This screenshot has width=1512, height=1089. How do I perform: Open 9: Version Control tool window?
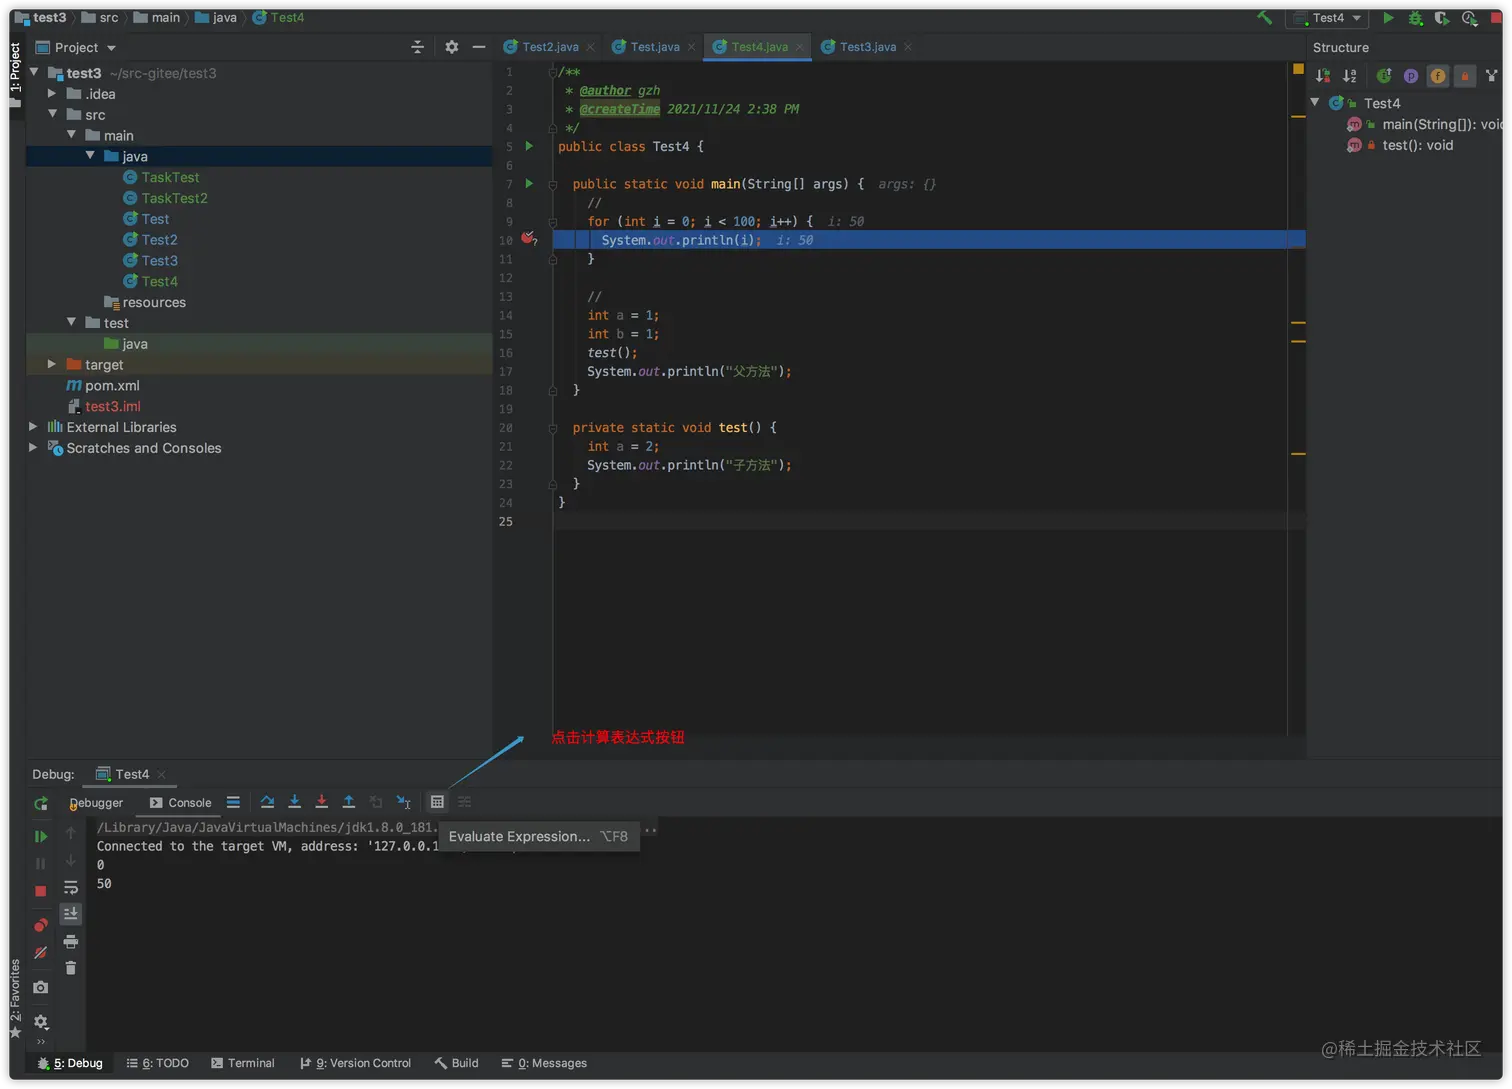click(355, 1064)
